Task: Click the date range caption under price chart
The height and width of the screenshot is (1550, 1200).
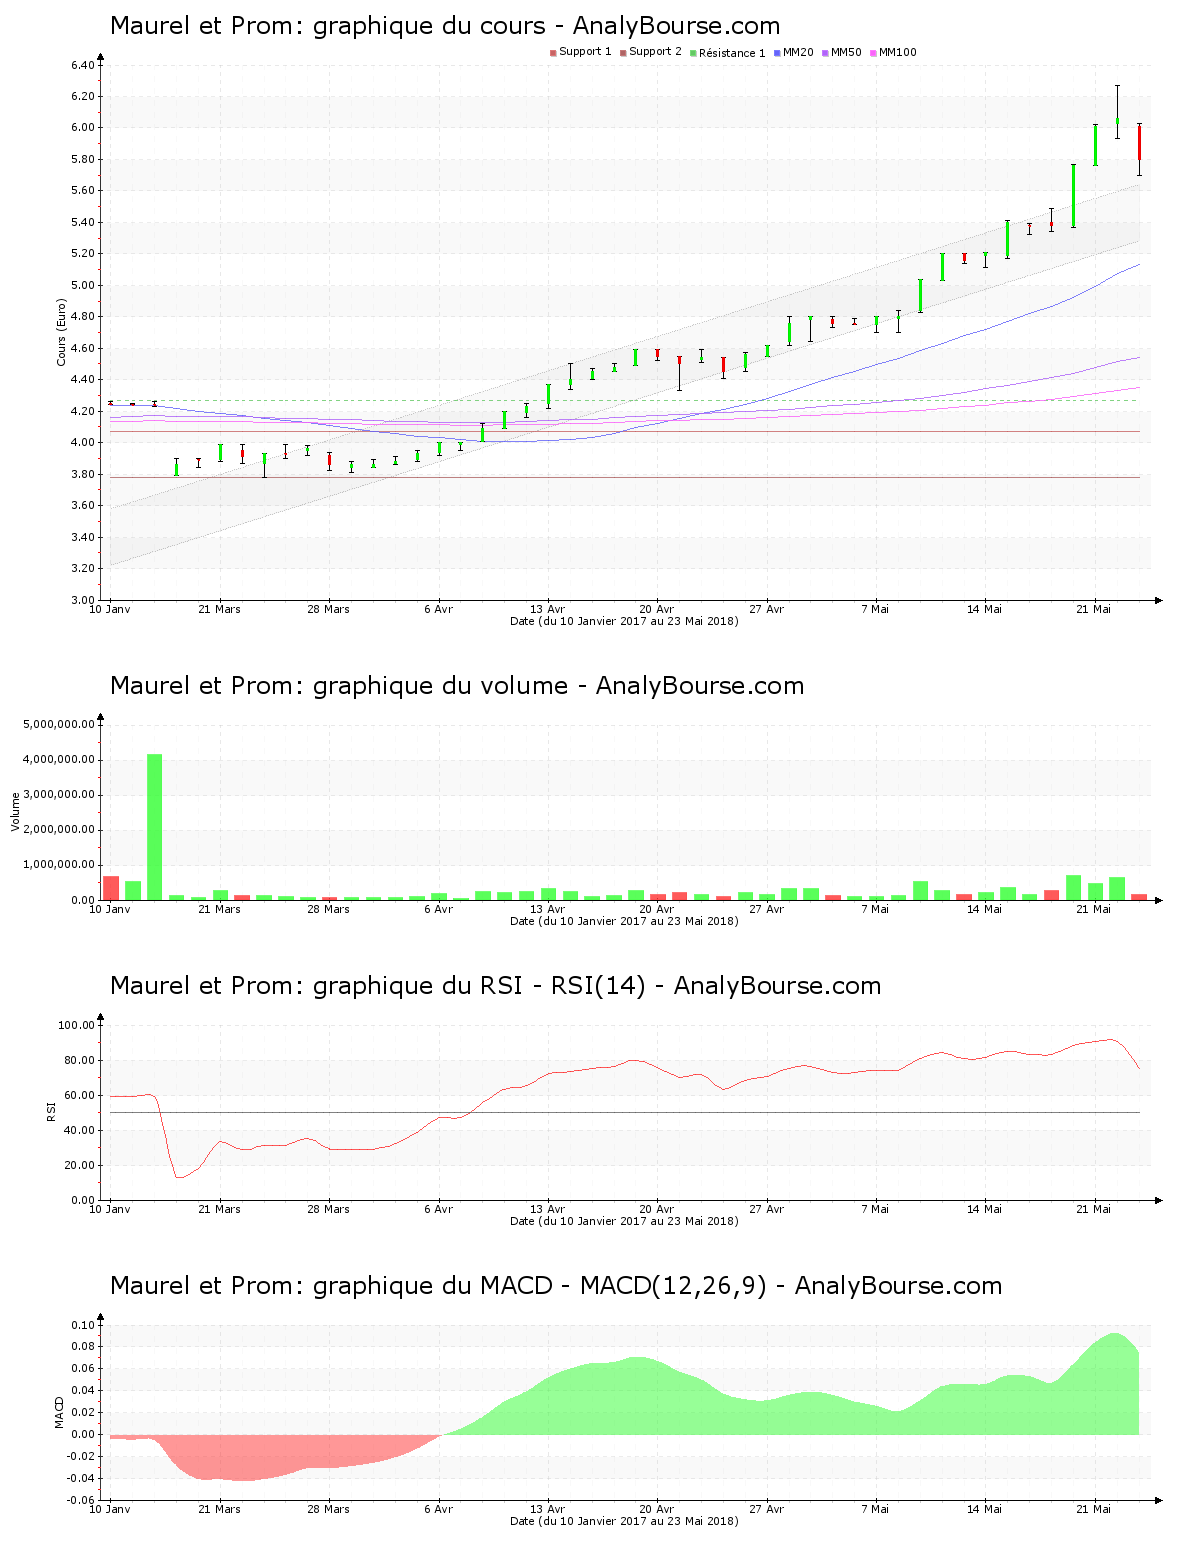Action: (624, 621)
